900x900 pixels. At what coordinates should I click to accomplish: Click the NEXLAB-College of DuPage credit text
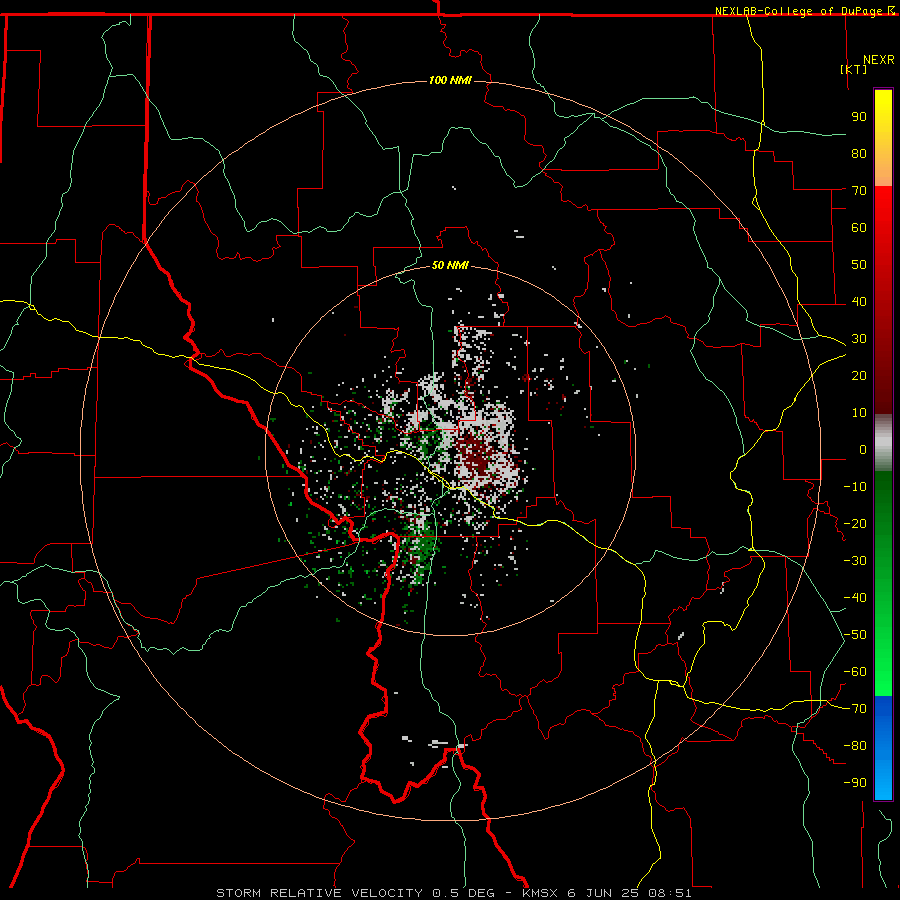click(x=798, y=11)
